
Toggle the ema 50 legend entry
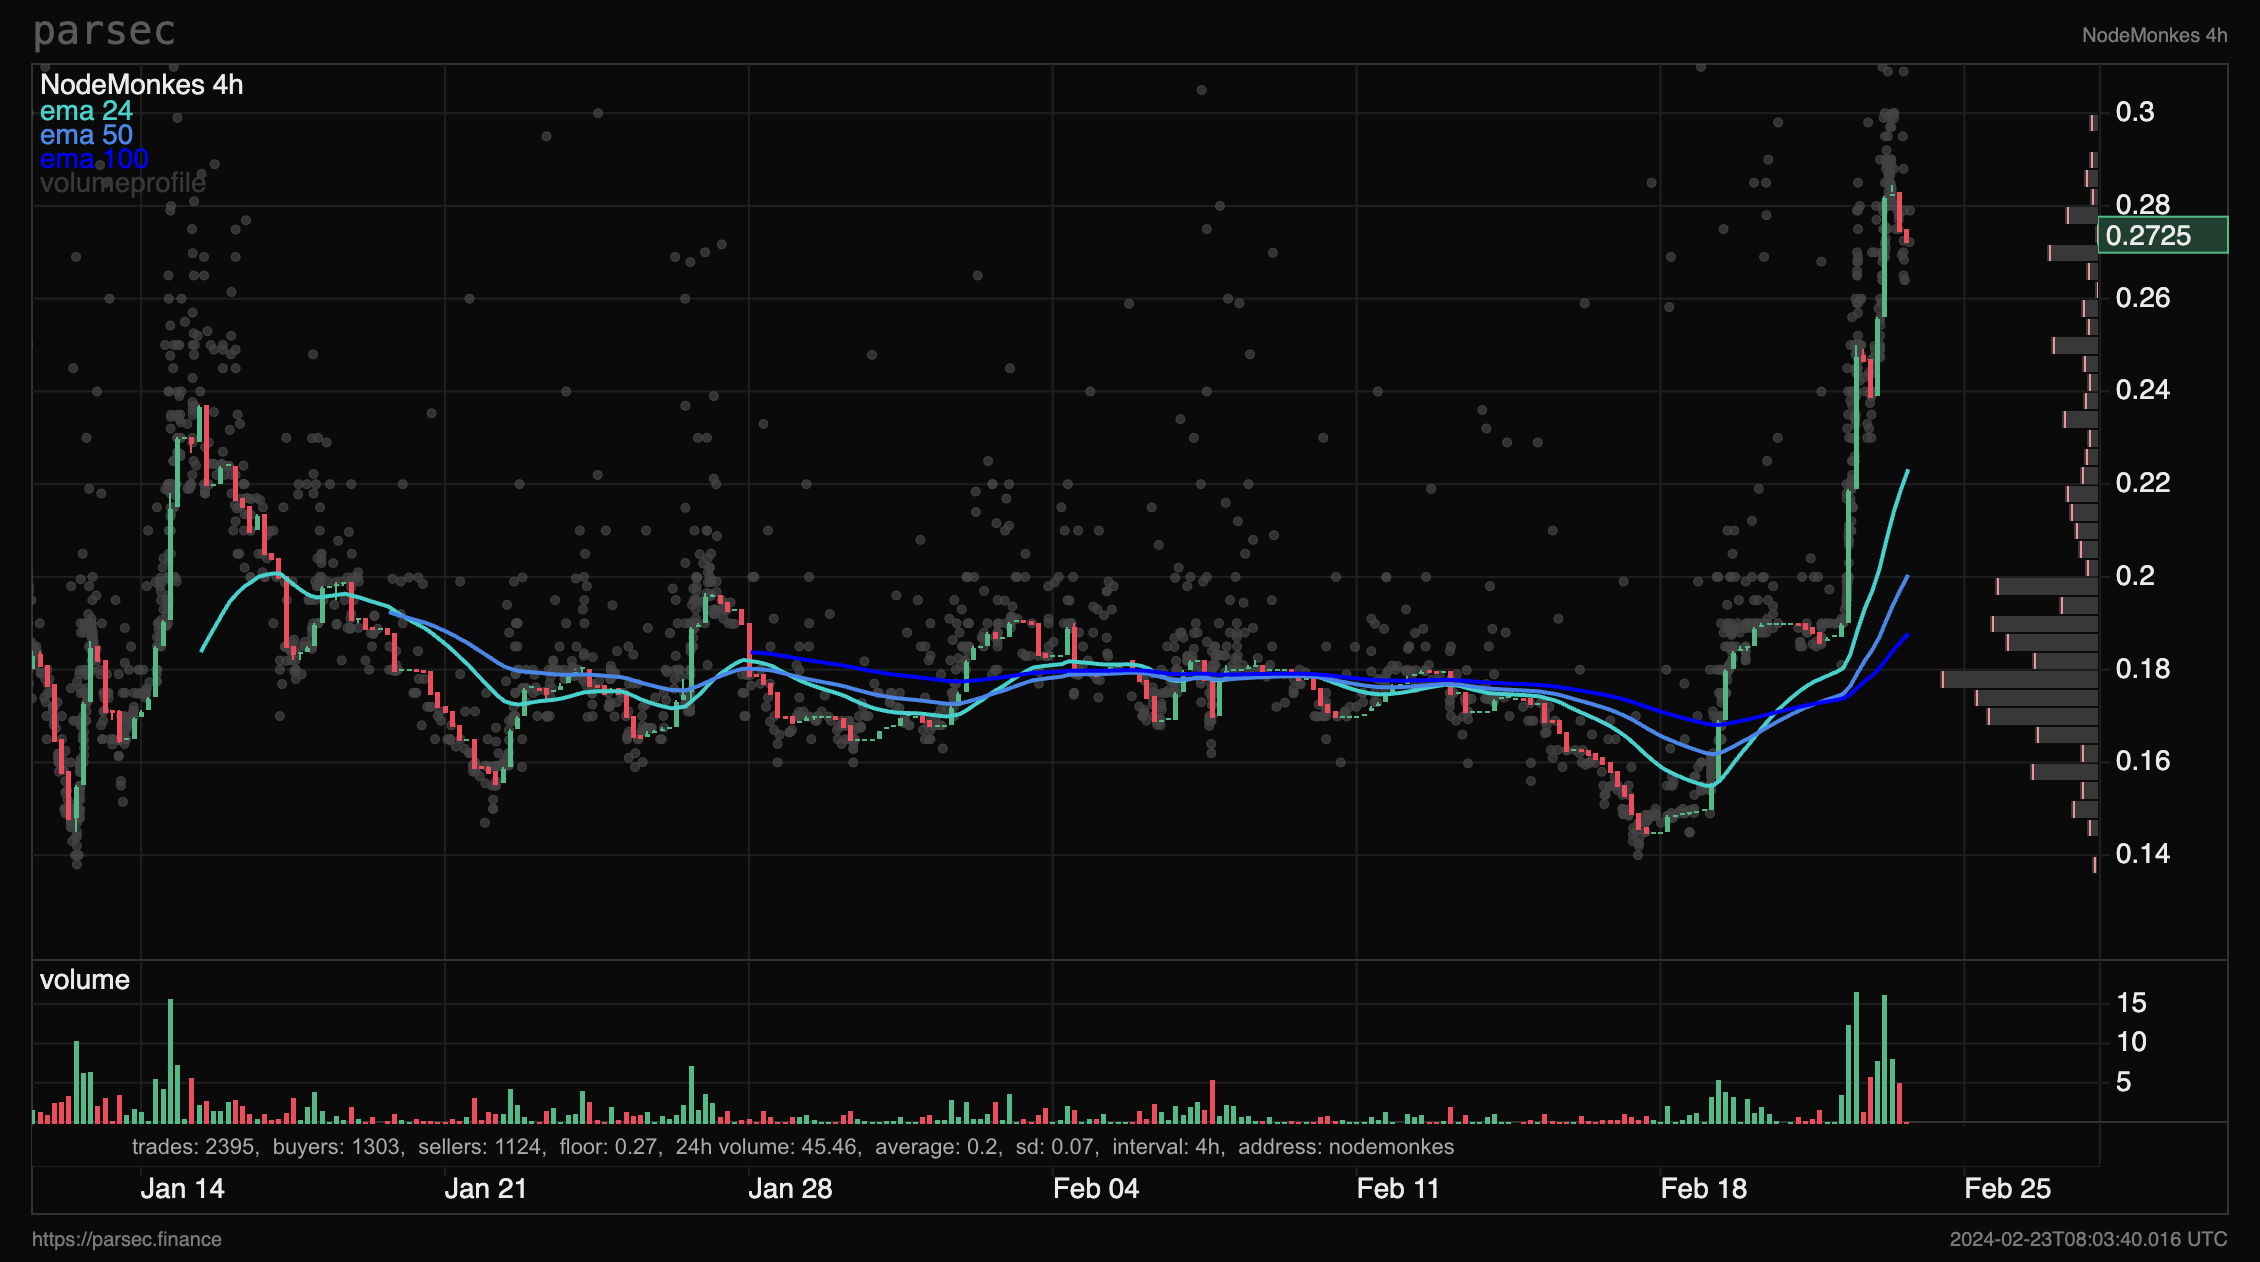pos(86,135)
